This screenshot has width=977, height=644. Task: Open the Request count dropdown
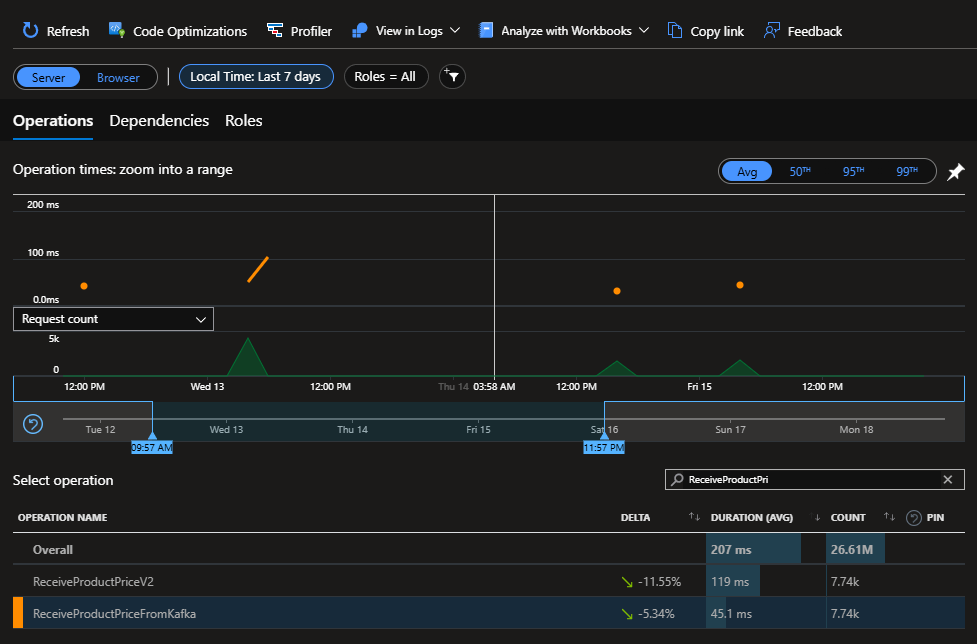pyautogui.click(x=113, y=319)
